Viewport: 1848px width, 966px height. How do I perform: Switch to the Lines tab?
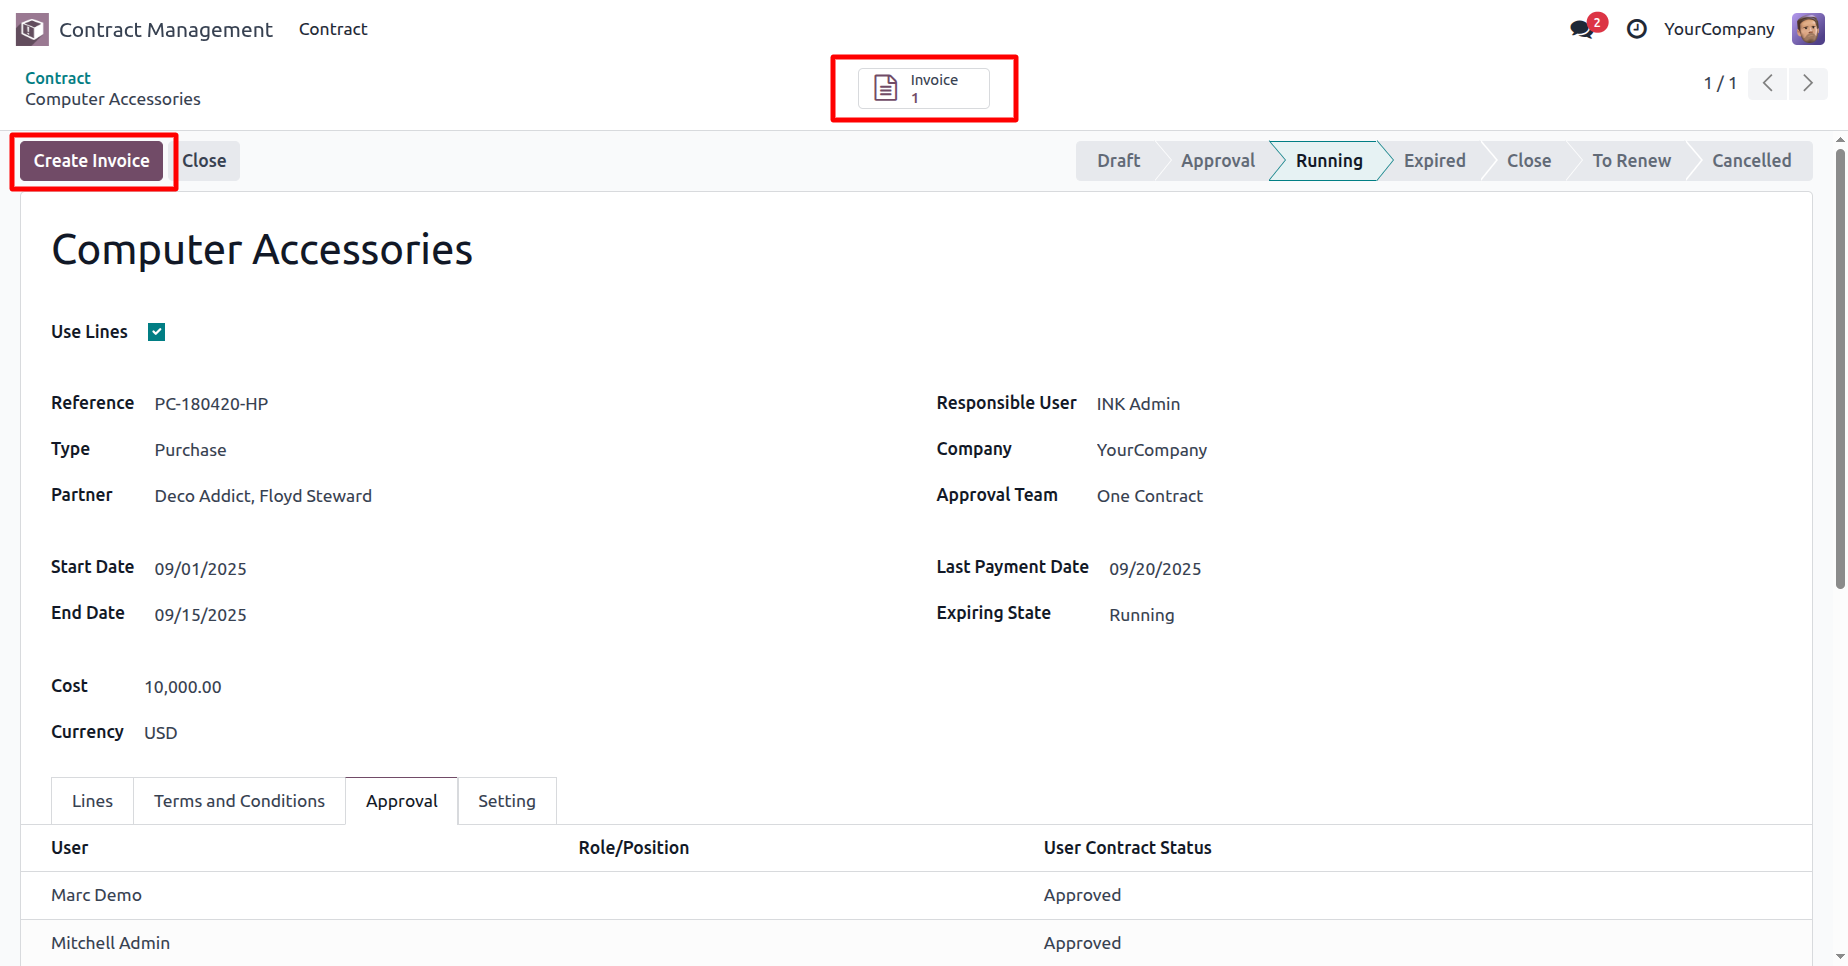[92, 801]
